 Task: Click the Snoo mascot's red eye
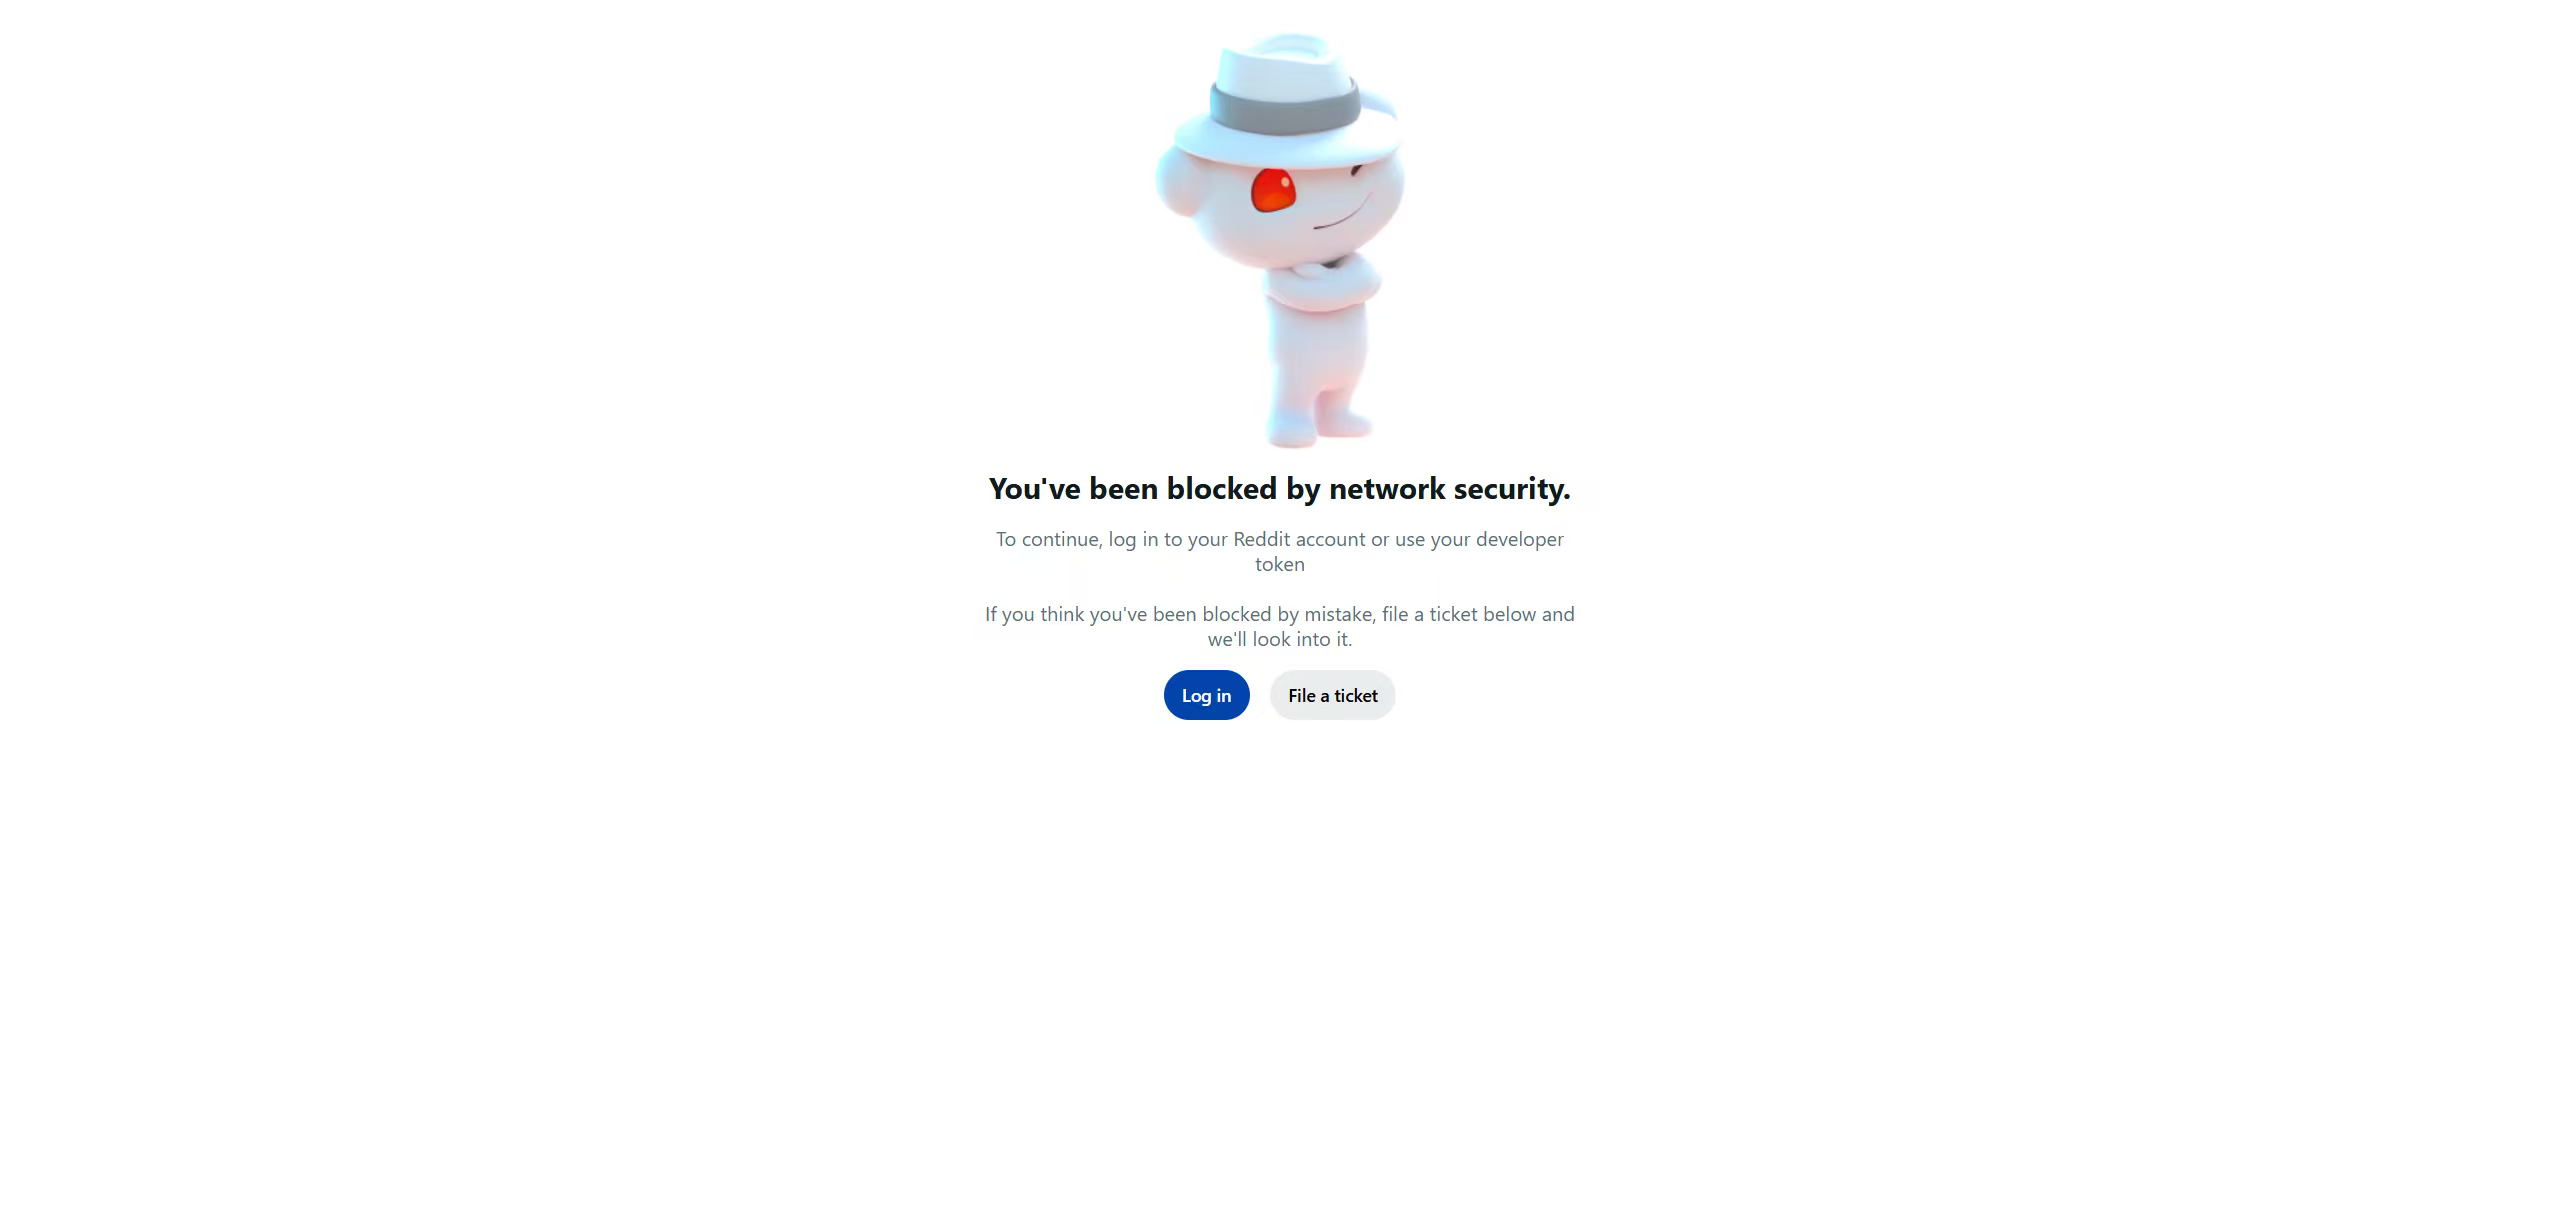click(x=1273, y=190)
